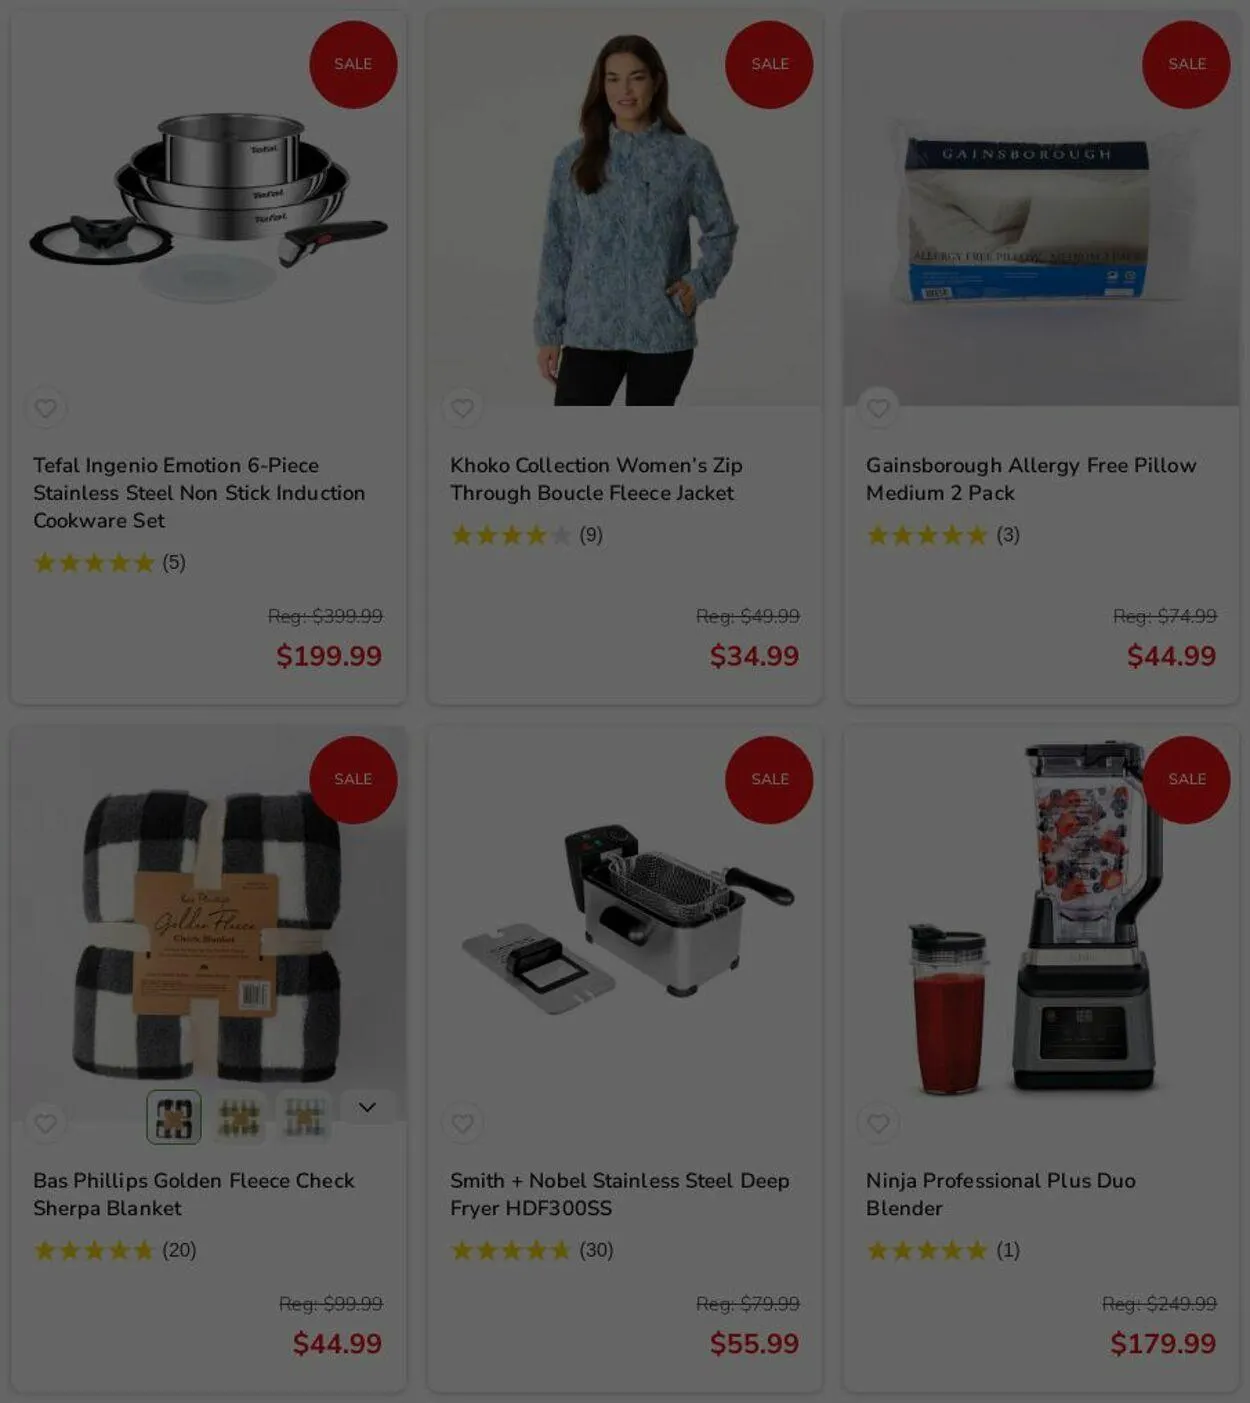Tap heart icon for Ninja blender
1250x1403 pixels.
[x=878, y=1123]
